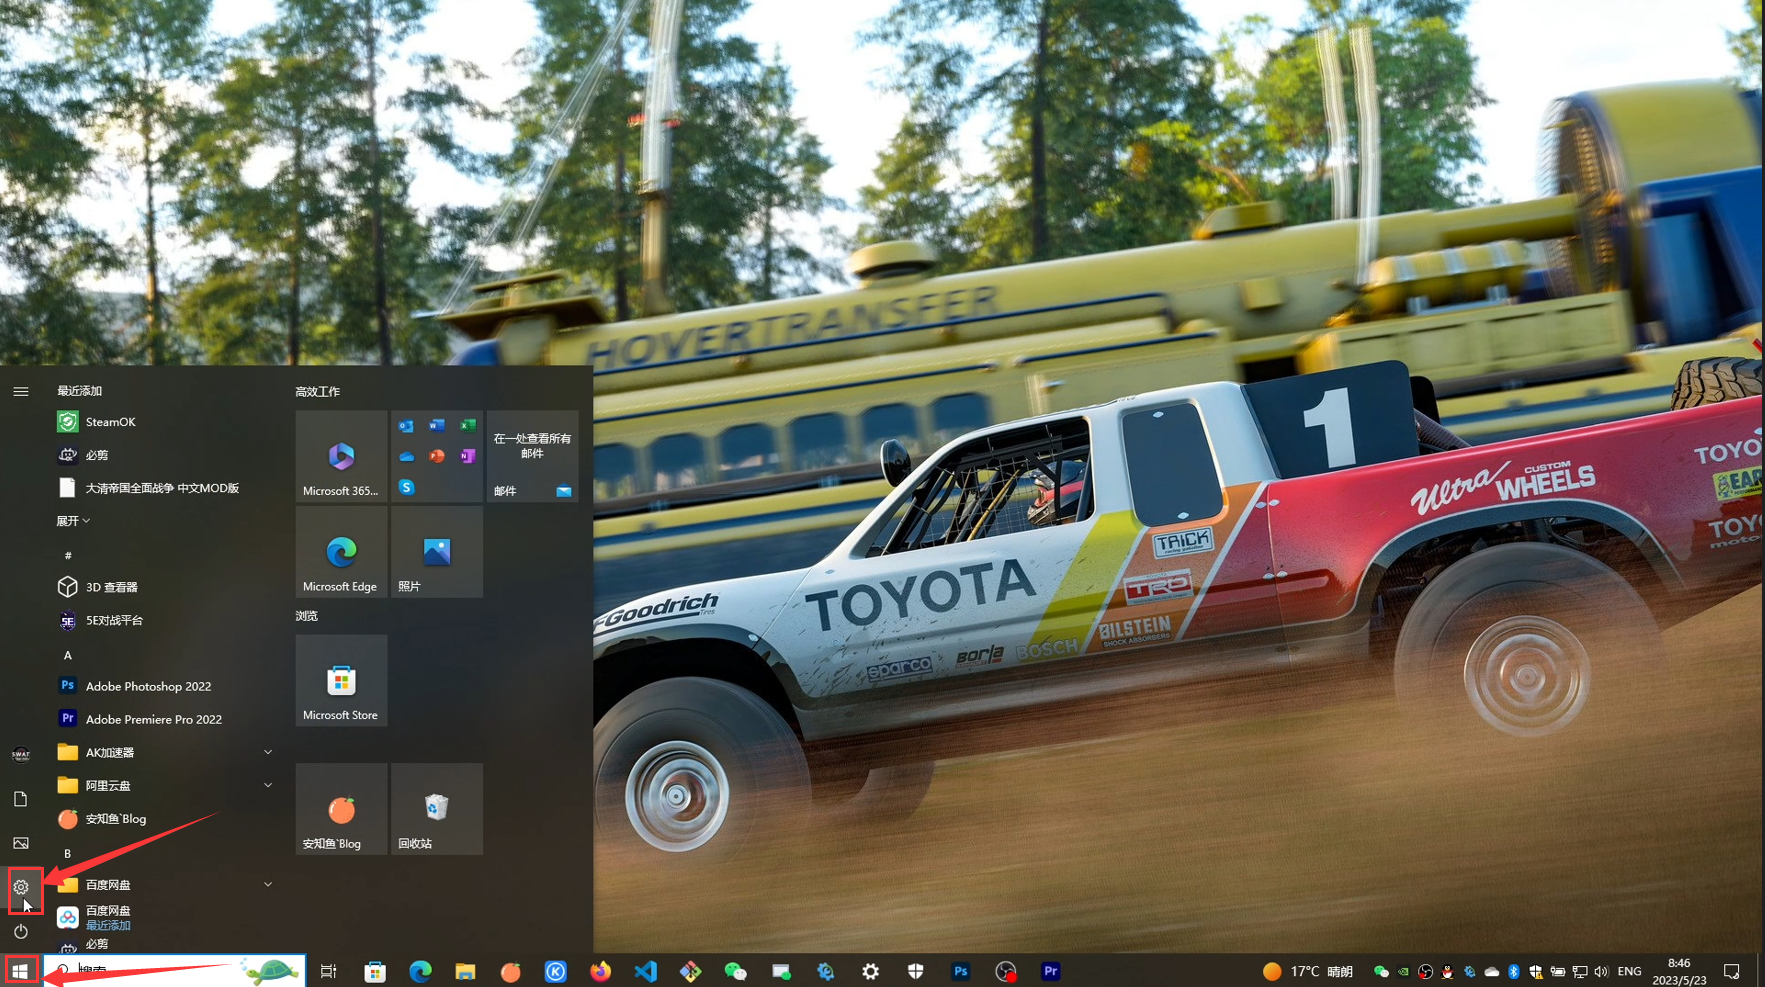1765x987 pixels.
Task: Launch Firefox from the taskbar
Action: (600, 971)
